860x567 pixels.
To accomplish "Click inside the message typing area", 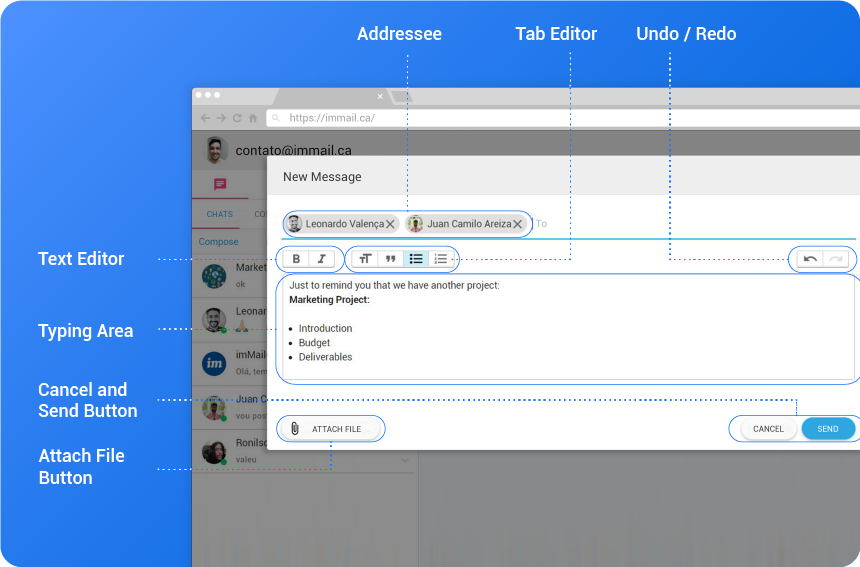I will [x=568, y=328].
